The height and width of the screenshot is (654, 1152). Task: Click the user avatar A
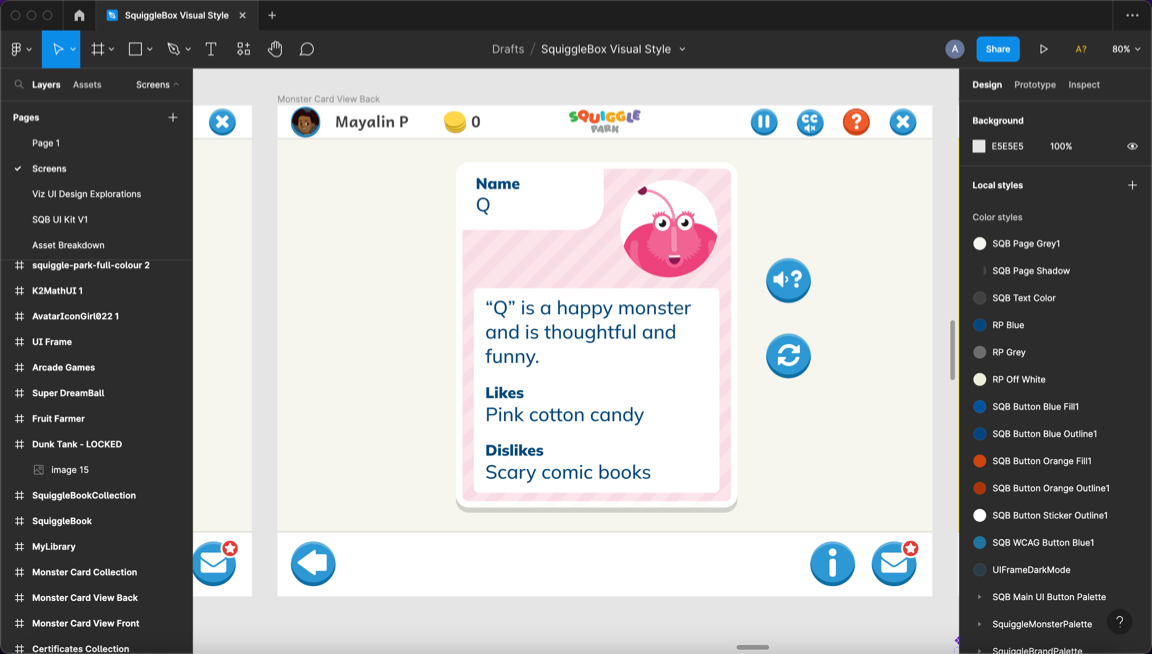coord(954,49)
